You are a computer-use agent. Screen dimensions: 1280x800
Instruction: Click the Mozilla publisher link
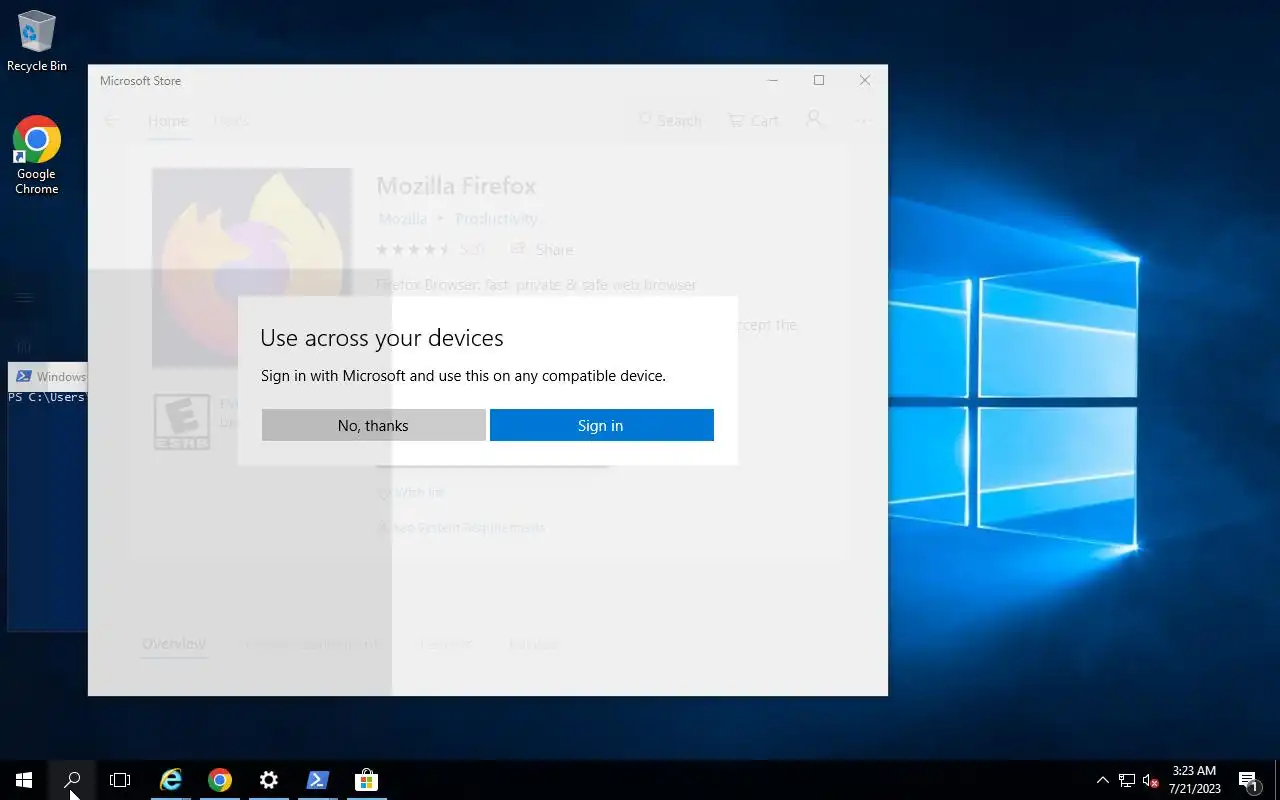coord(402,218)
